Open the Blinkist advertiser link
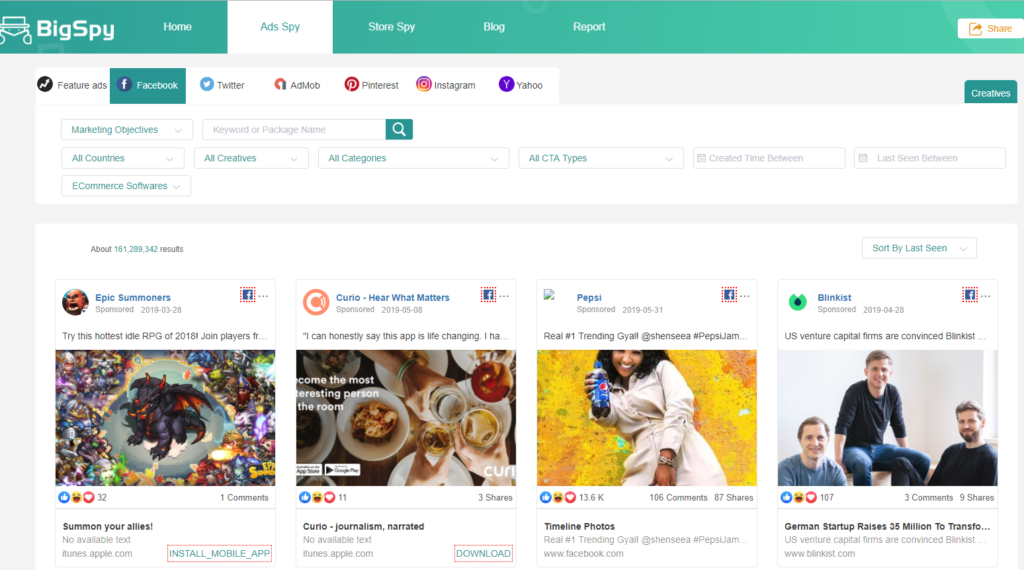The width and height of the screenshot is (1024, 570). pyautogui.click(x=834, y=298)
